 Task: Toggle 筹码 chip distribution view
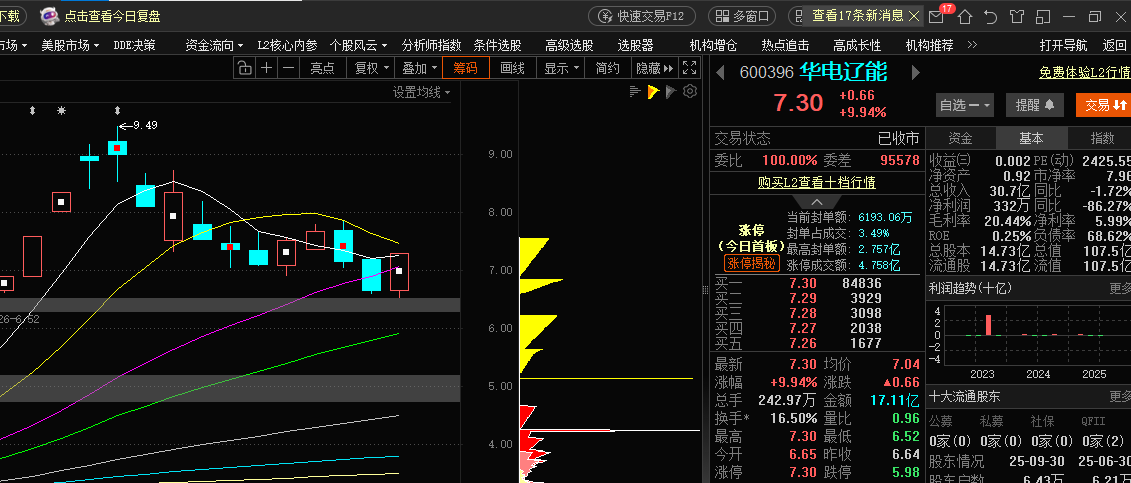[465, 68]
